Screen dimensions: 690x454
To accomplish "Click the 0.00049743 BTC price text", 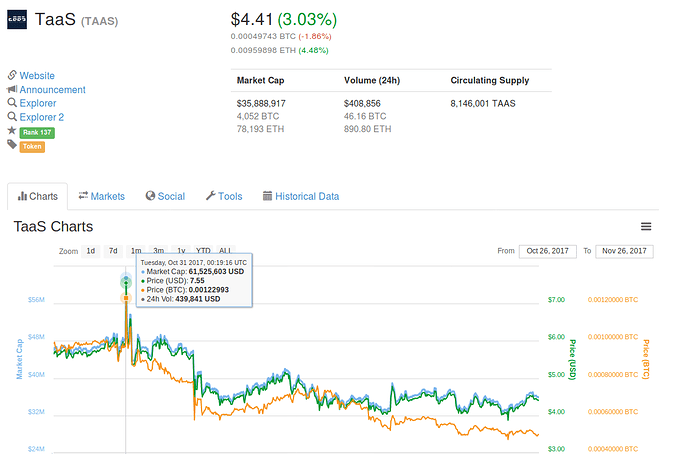I will point(263,36).
